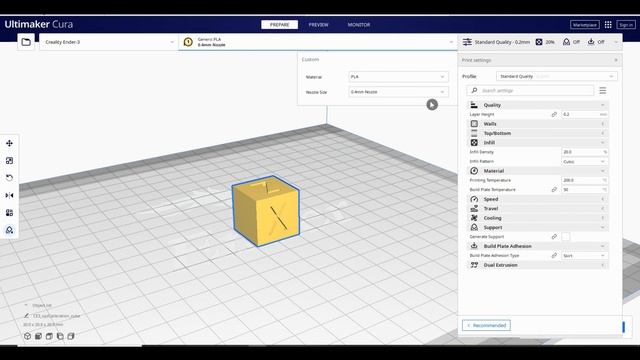Switch to the MONITOR stage tab
Image resolution: width=640 pixels, height=360 pixels.
pos(359,25)
